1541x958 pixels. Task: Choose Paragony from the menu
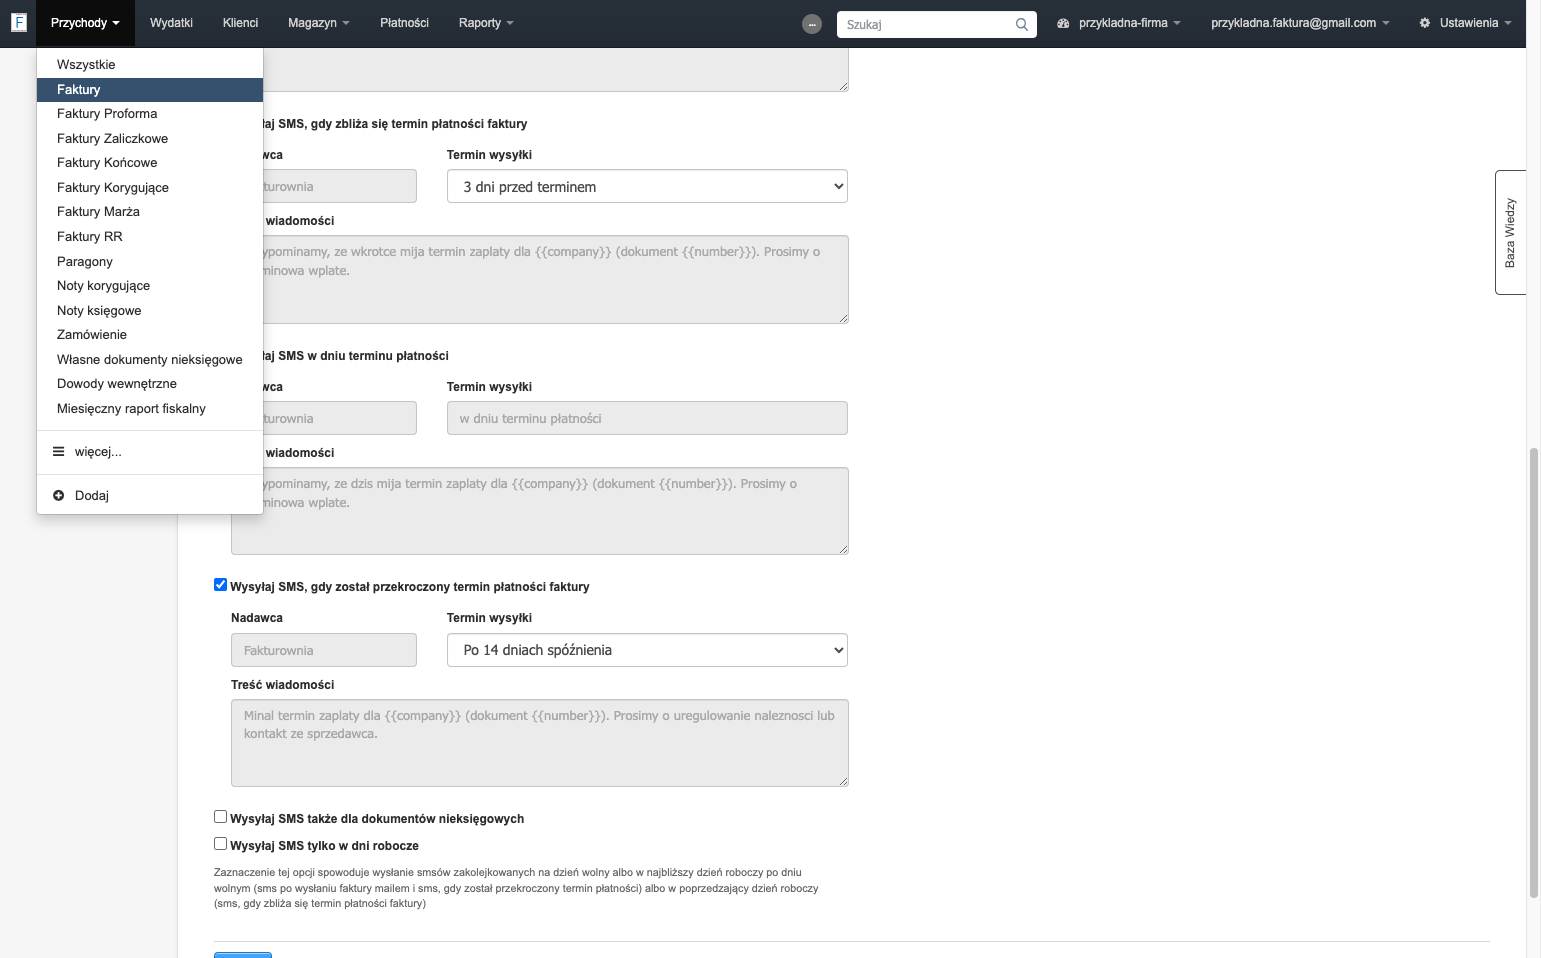tap(150, 262)
